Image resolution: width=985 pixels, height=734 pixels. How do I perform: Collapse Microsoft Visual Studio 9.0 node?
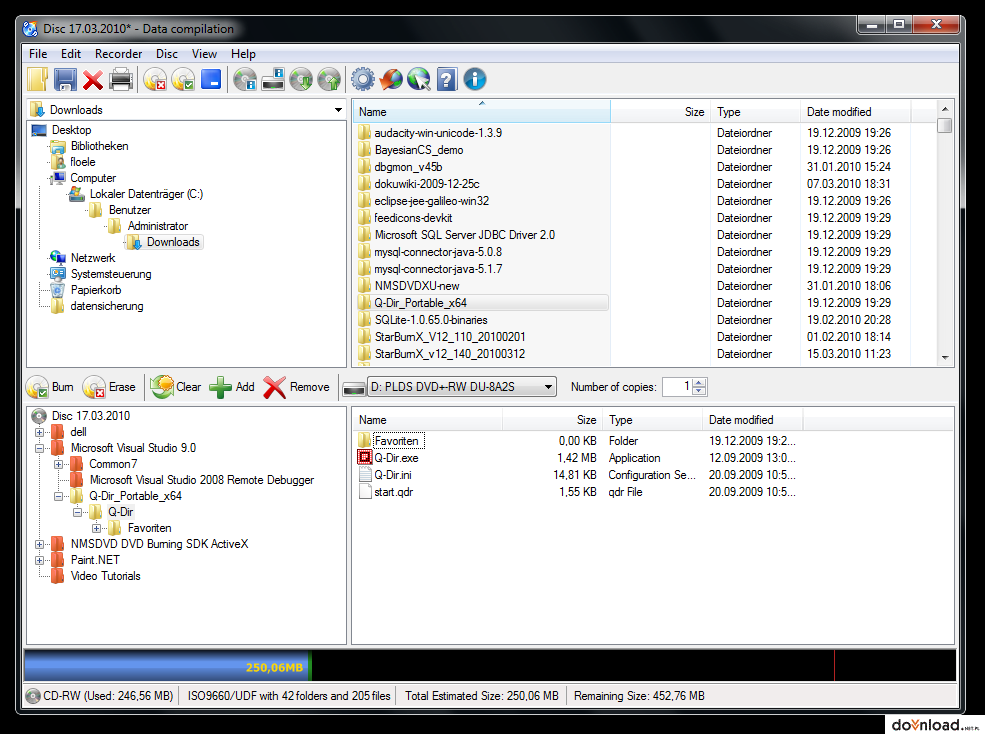tap(39, 449)
